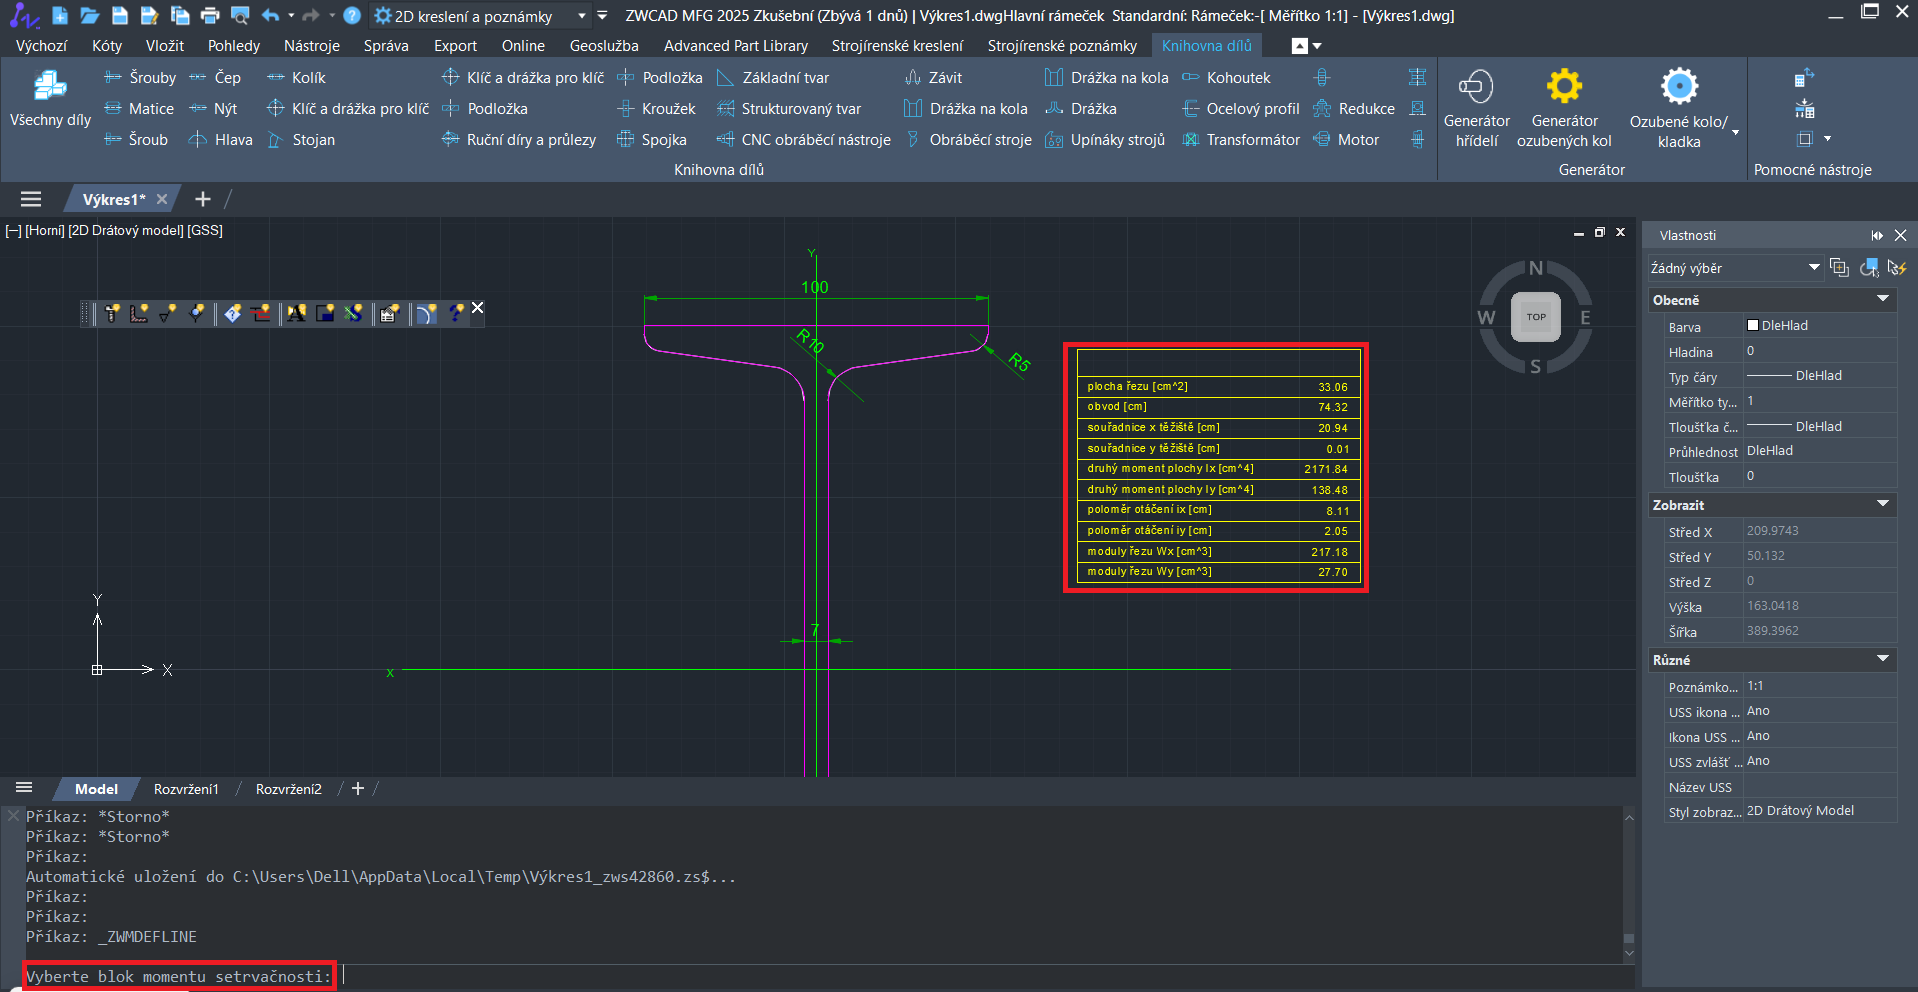Launch the yellow Generátor ozubených kol gear
The image size is (1918, 992).
(1564, 107)
